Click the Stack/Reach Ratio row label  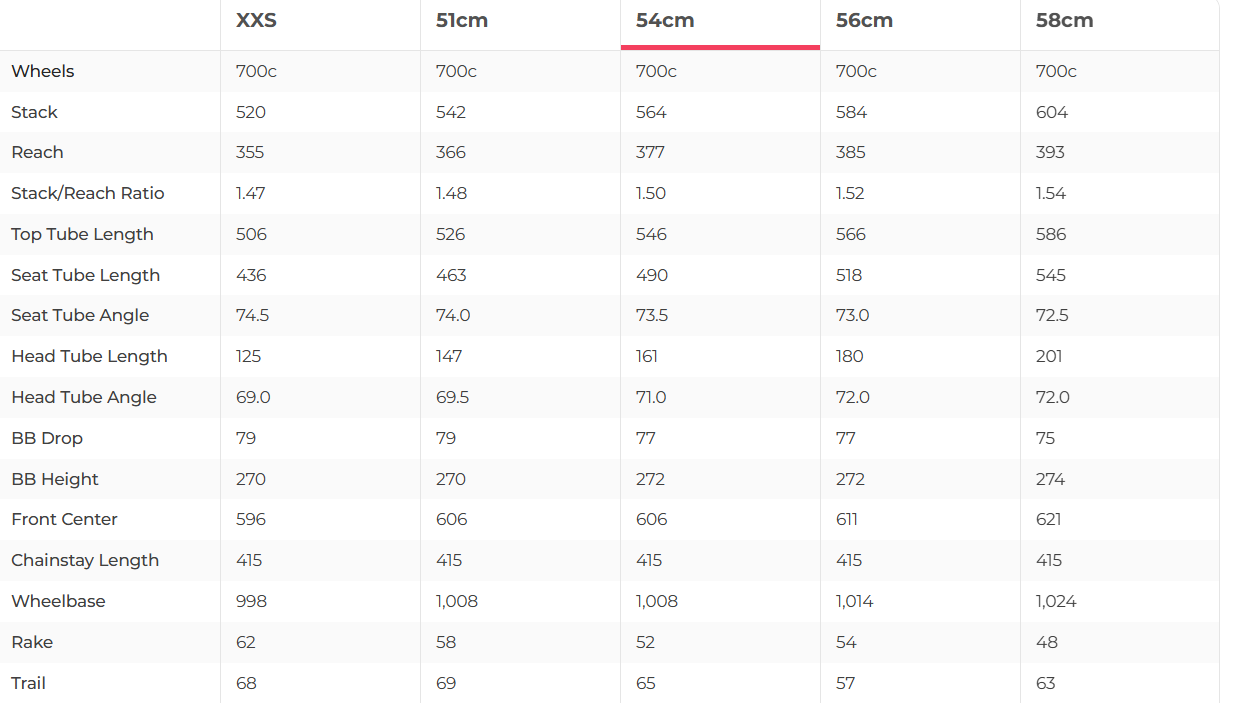tap(88, 193)
